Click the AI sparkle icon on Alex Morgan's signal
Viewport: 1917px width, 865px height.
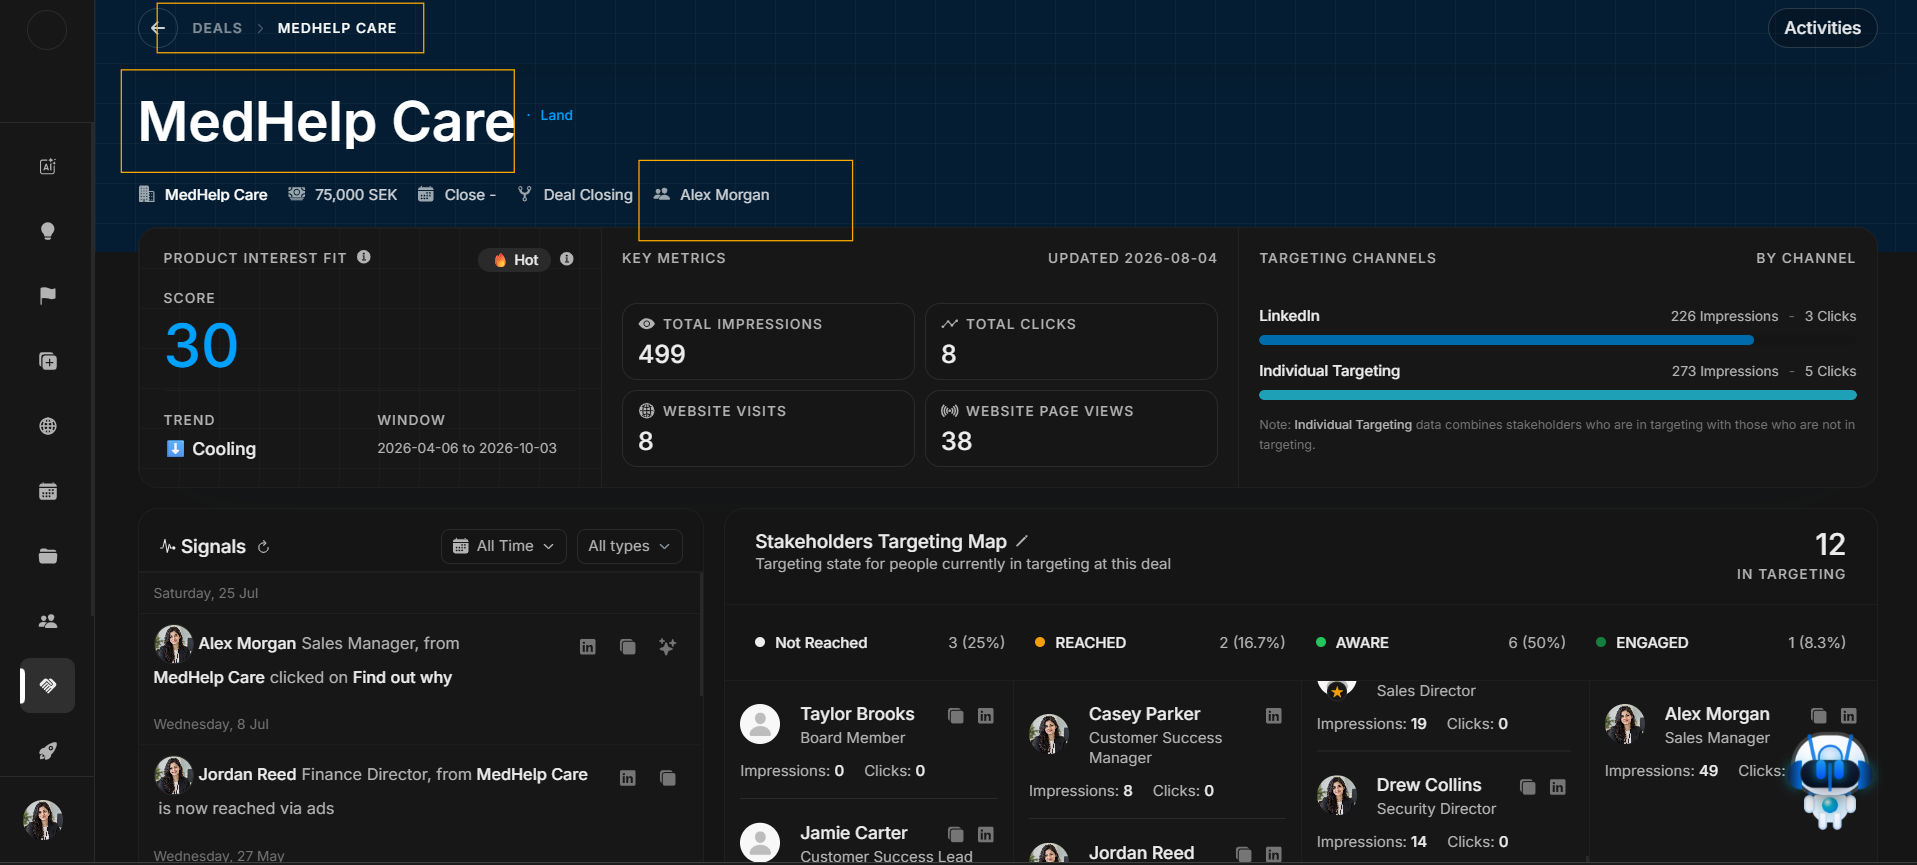tap(667, 647)
